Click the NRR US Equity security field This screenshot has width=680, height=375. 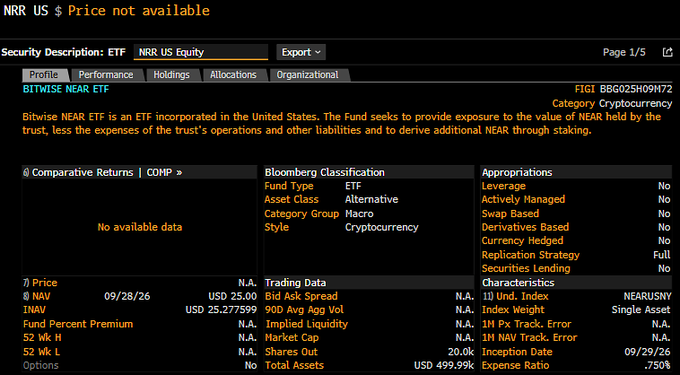(201, 52)
